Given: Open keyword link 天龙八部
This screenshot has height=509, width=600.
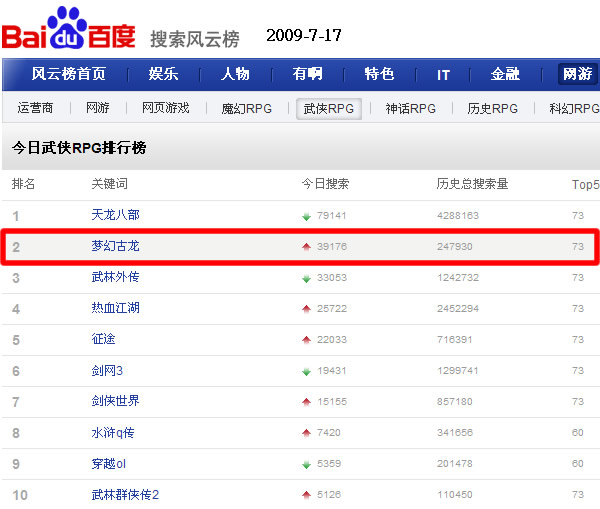Looking at the screenshot, I should click(115, 215).
